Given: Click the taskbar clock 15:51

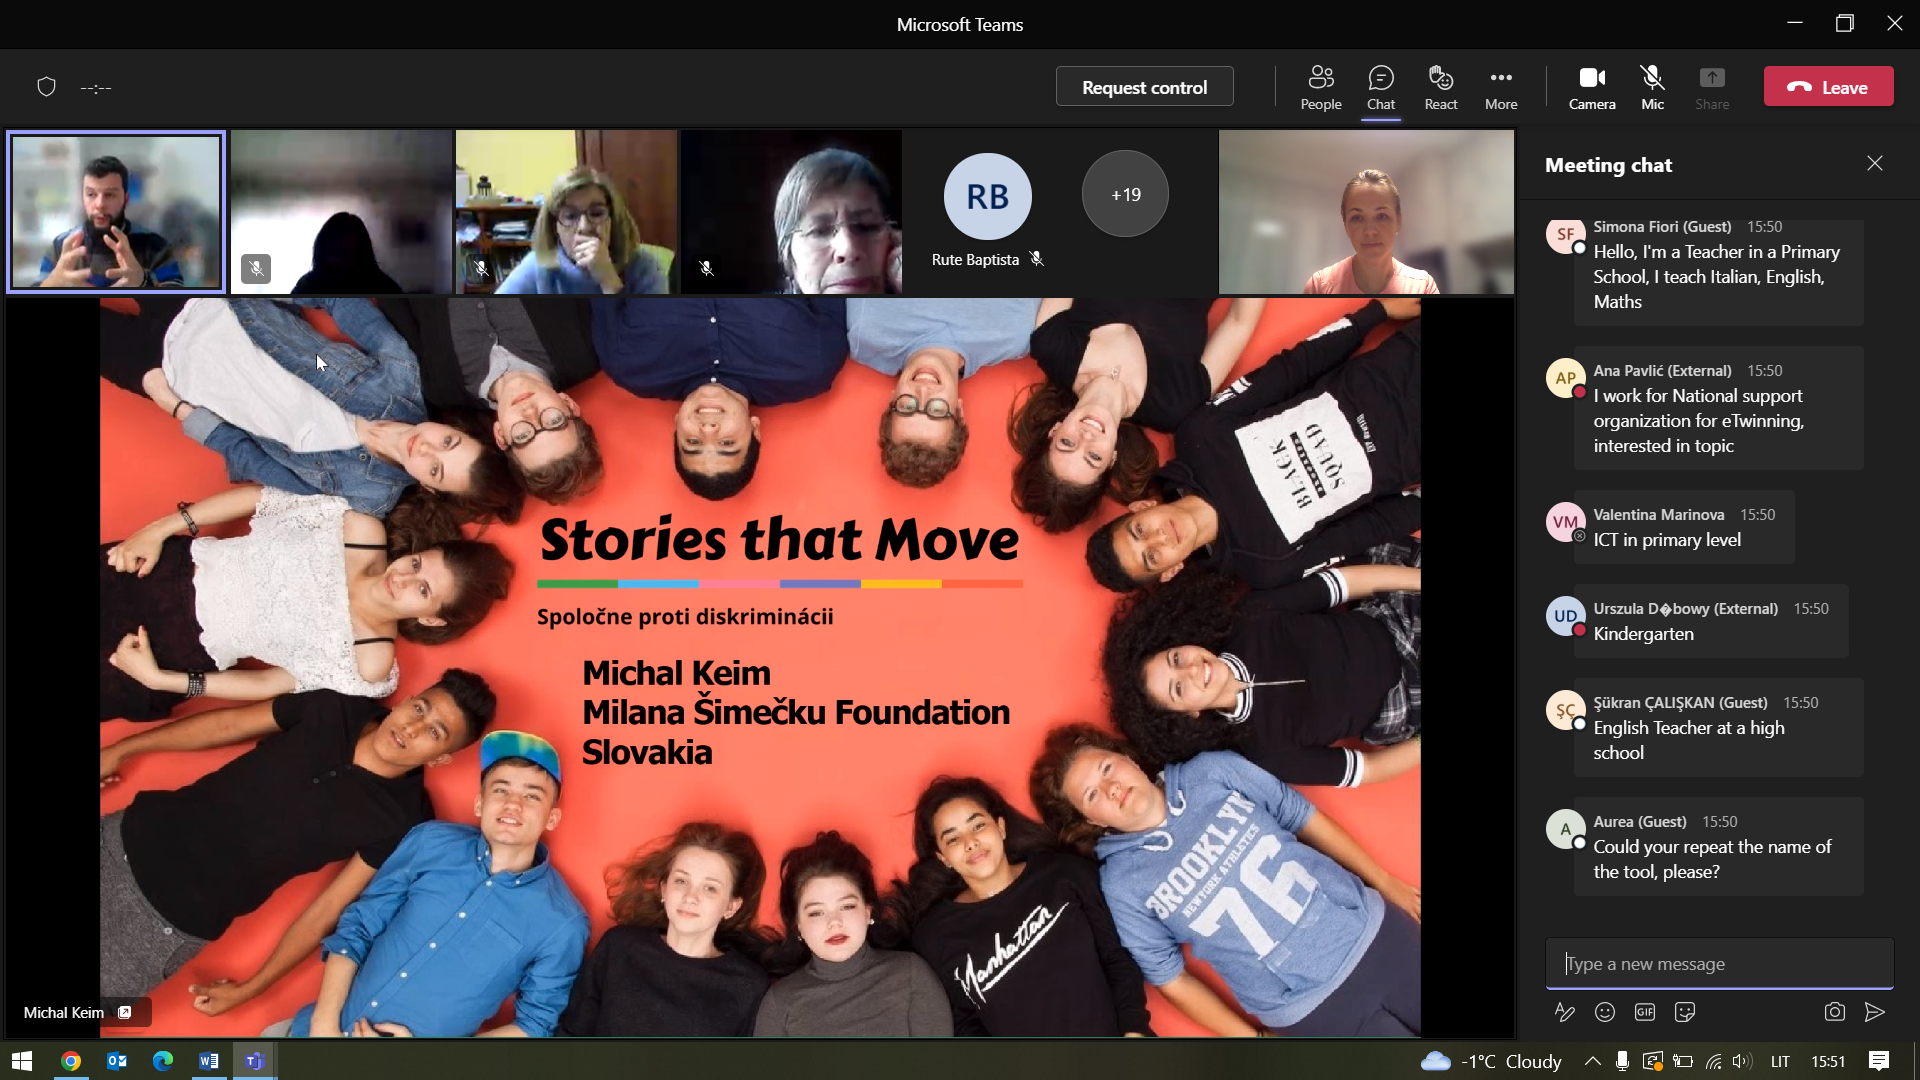Looking at the screenshot, I should pyautogui.click(x=1828, y=1061).
